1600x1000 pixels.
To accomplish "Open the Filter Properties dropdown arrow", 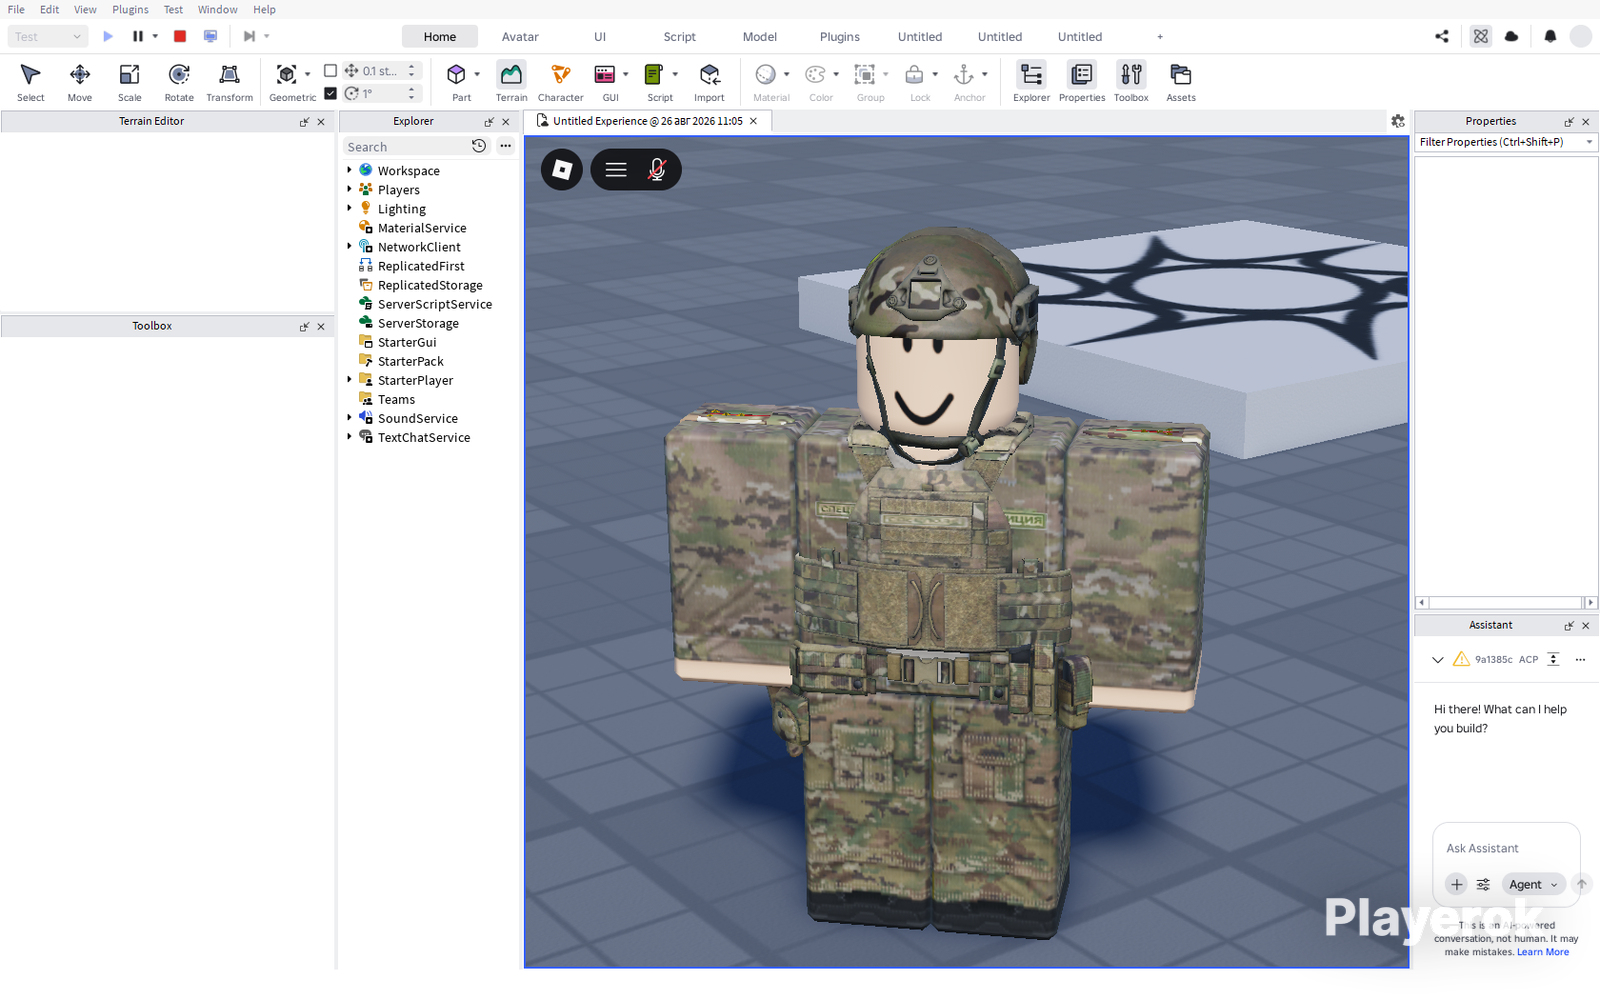I will click(x=1589, y=142).
